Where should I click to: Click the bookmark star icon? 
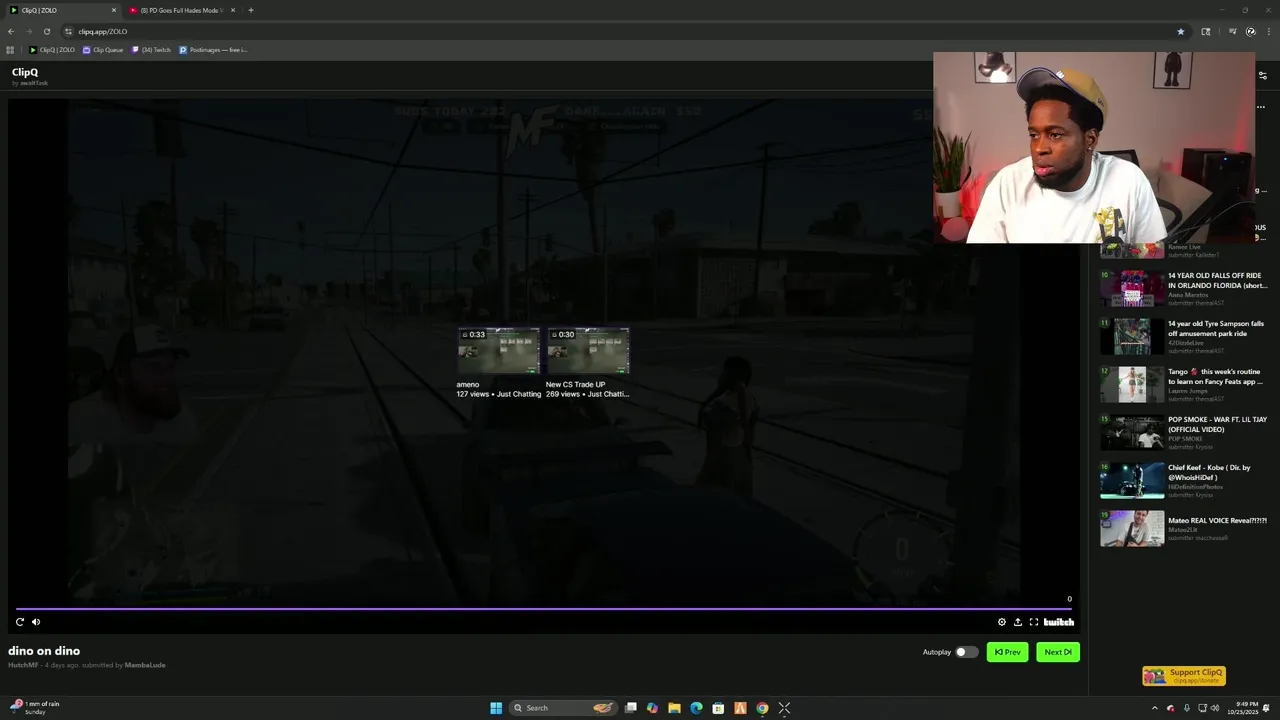click(x=1180, y=31)
